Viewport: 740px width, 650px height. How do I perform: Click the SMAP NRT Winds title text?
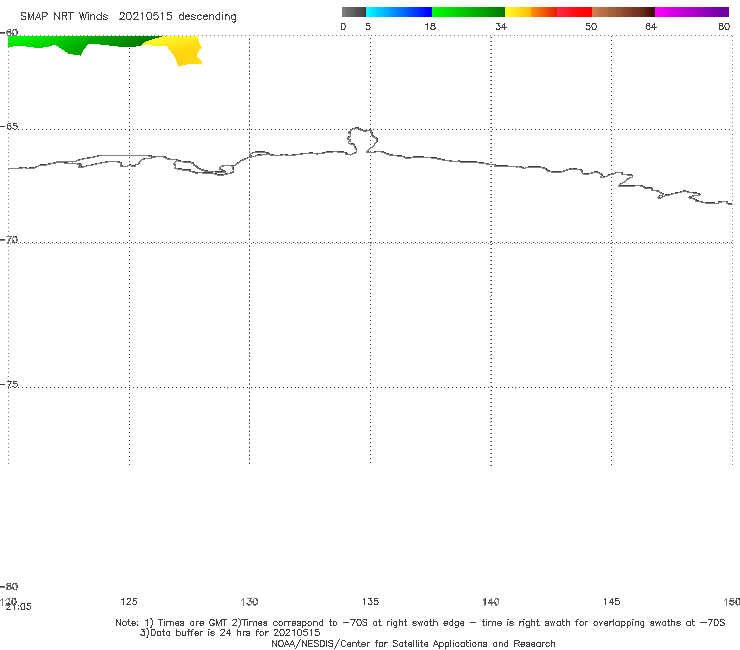click(128, 16)
